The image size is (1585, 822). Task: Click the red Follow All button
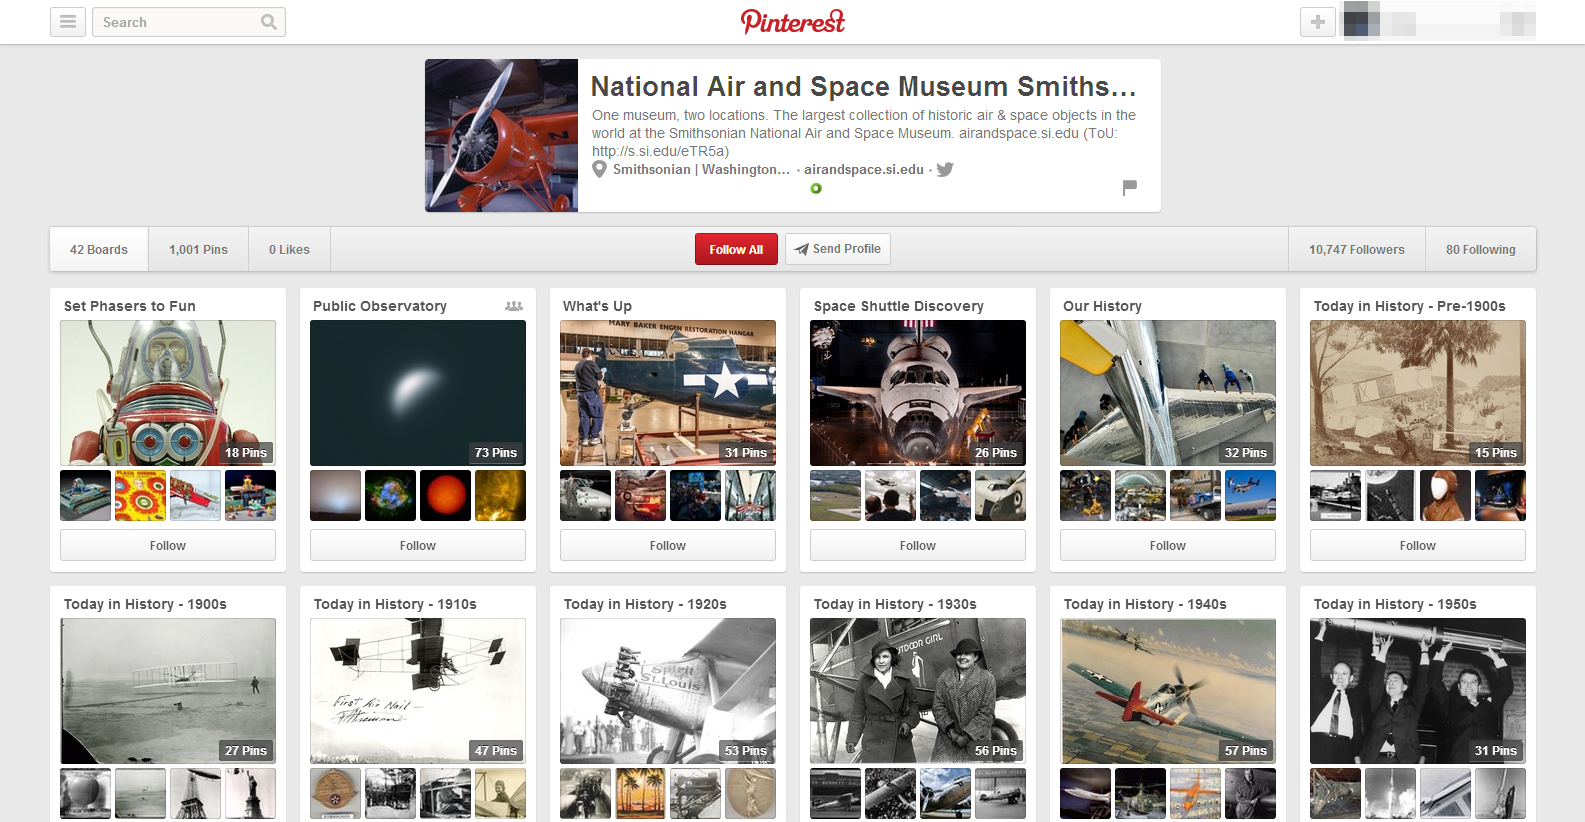click(x=736, y=249)
